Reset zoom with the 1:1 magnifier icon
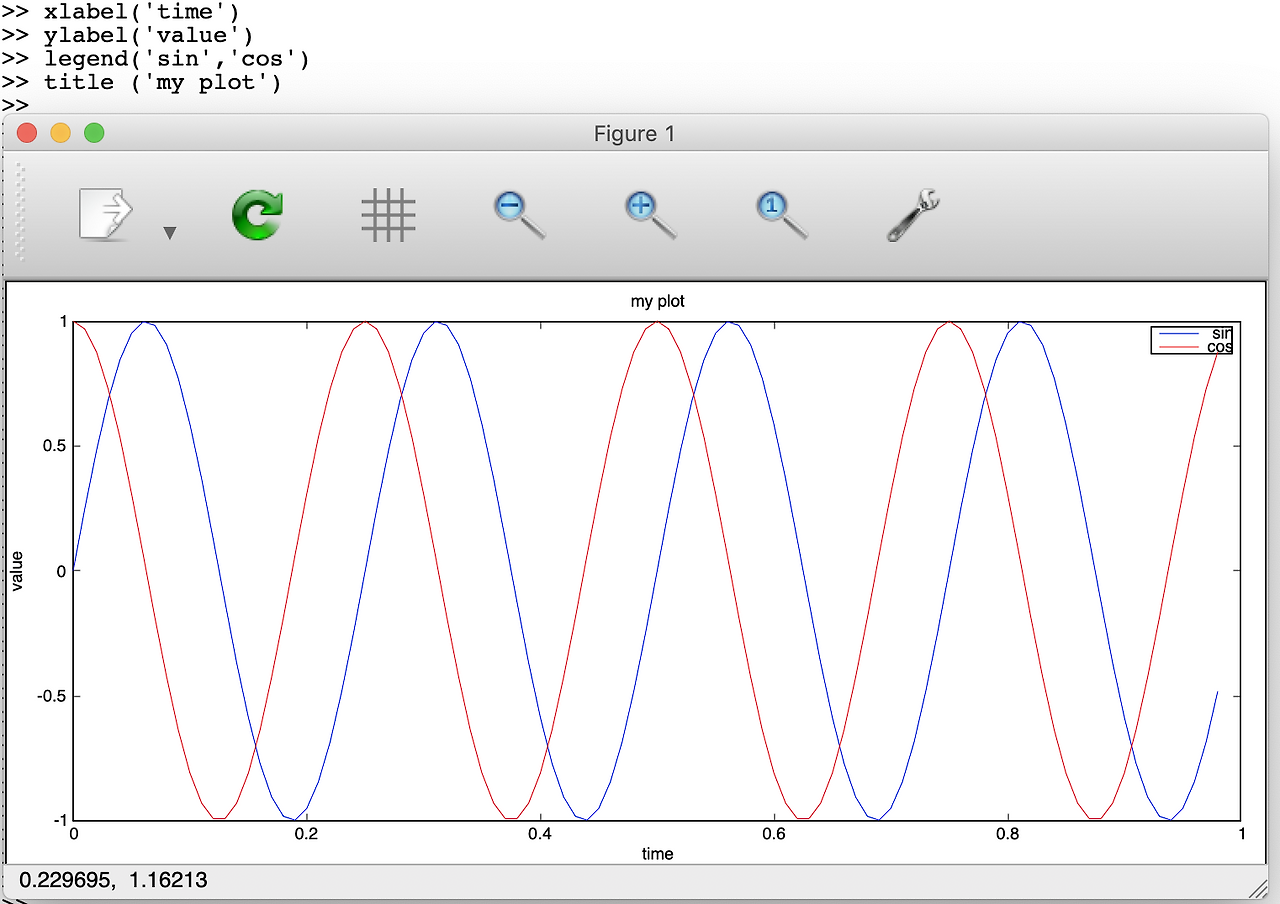This screenshot has height=904, width=1280. click(778, 213)
